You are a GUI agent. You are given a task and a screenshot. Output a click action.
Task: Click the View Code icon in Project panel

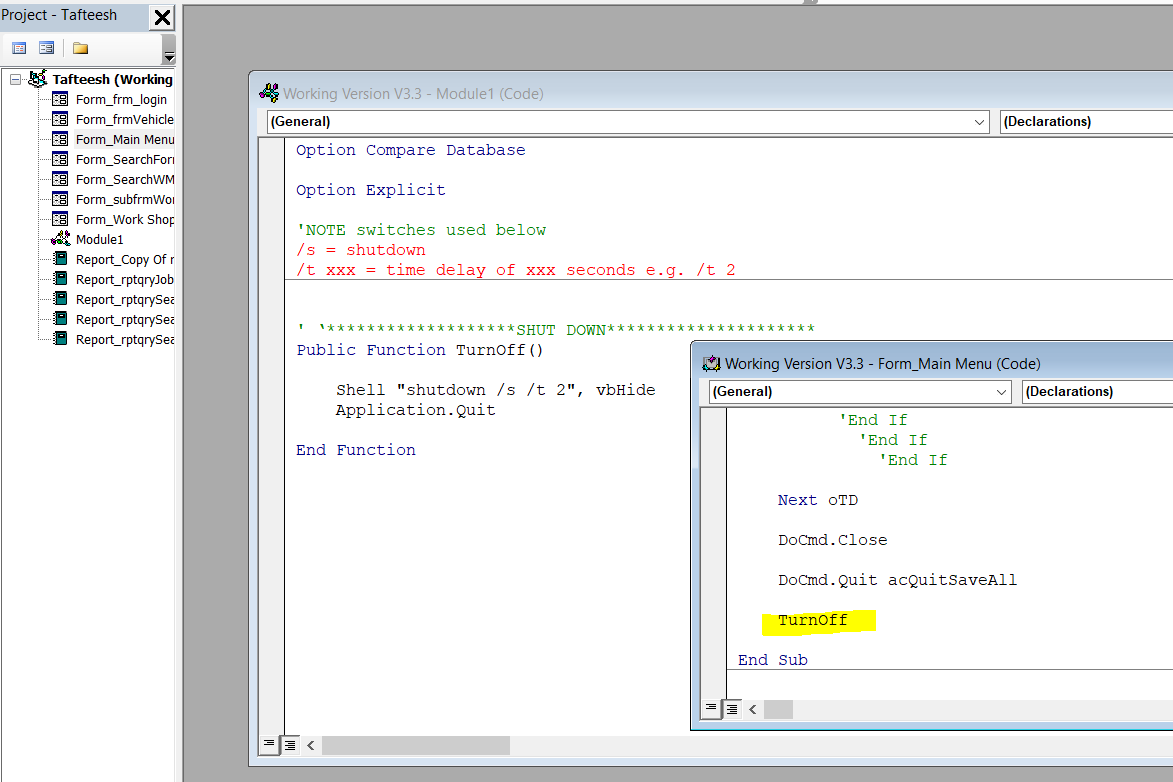coord(19,48)
